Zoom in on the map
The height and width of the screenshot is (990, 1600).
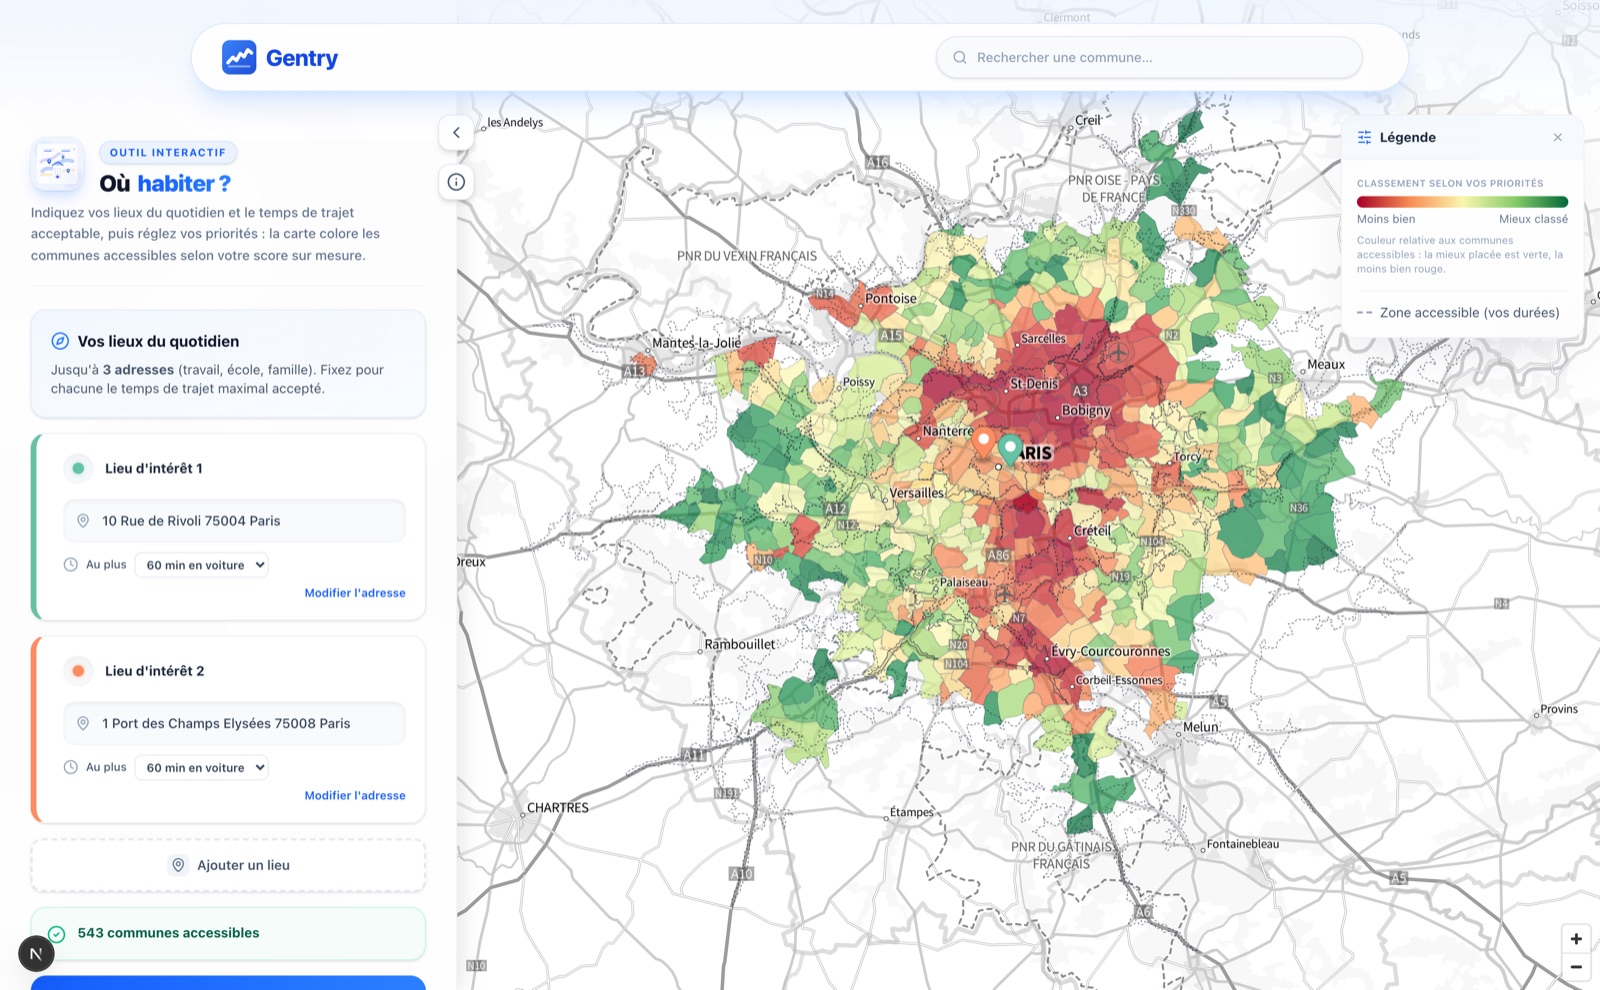pos(1576,939)
